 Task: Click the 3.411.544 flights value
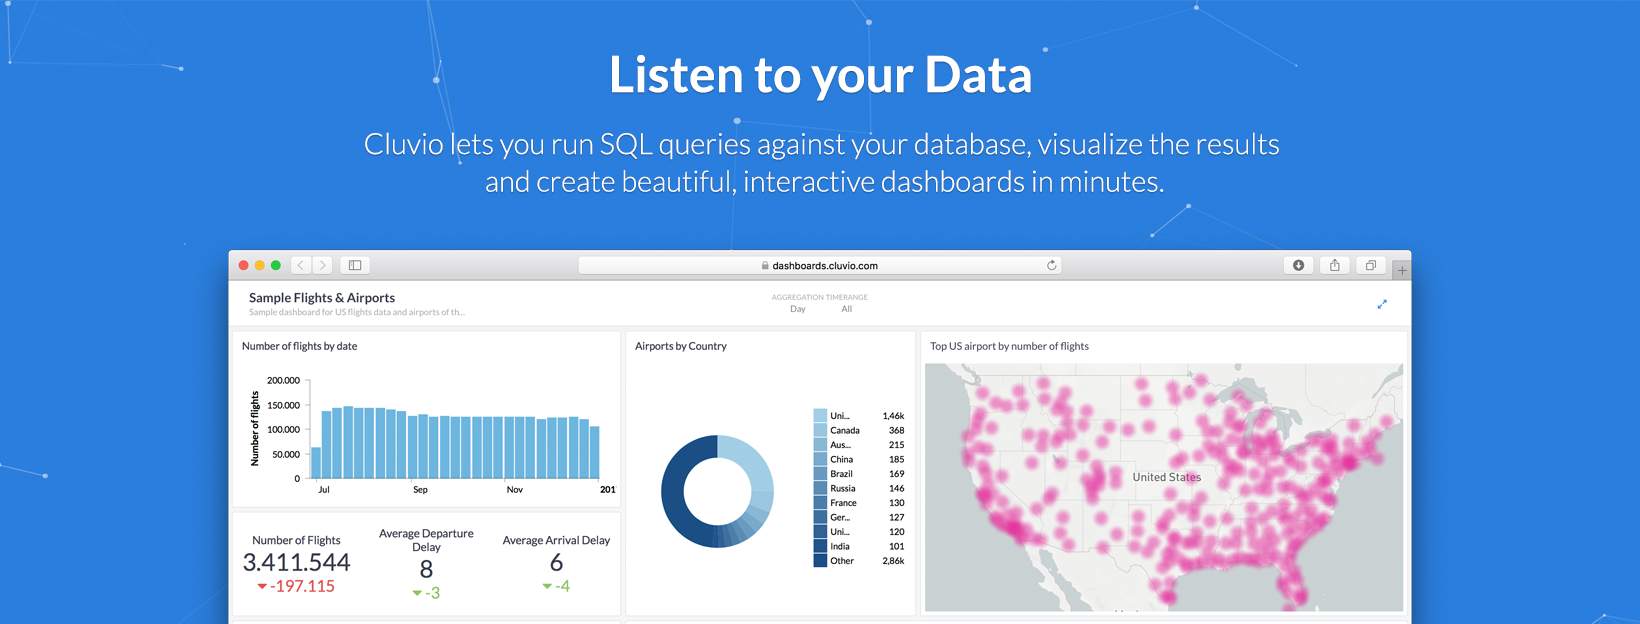[297, 562]
